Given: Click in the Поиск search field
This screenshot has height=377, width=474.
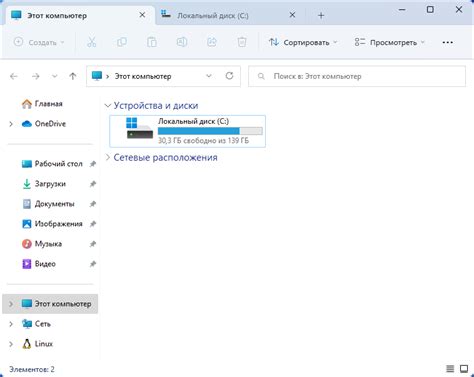Looking at the screenshot, I should (357, 76).
